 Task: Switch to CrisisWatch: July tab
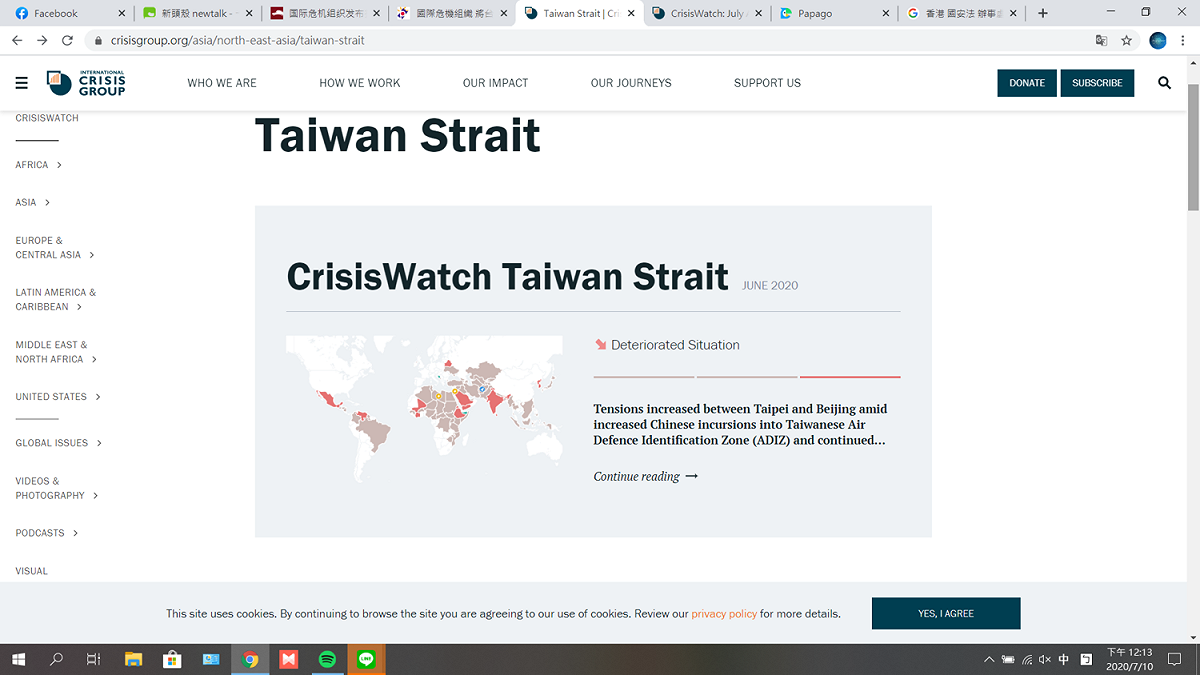pyautogui.click(x=709, y=13)
